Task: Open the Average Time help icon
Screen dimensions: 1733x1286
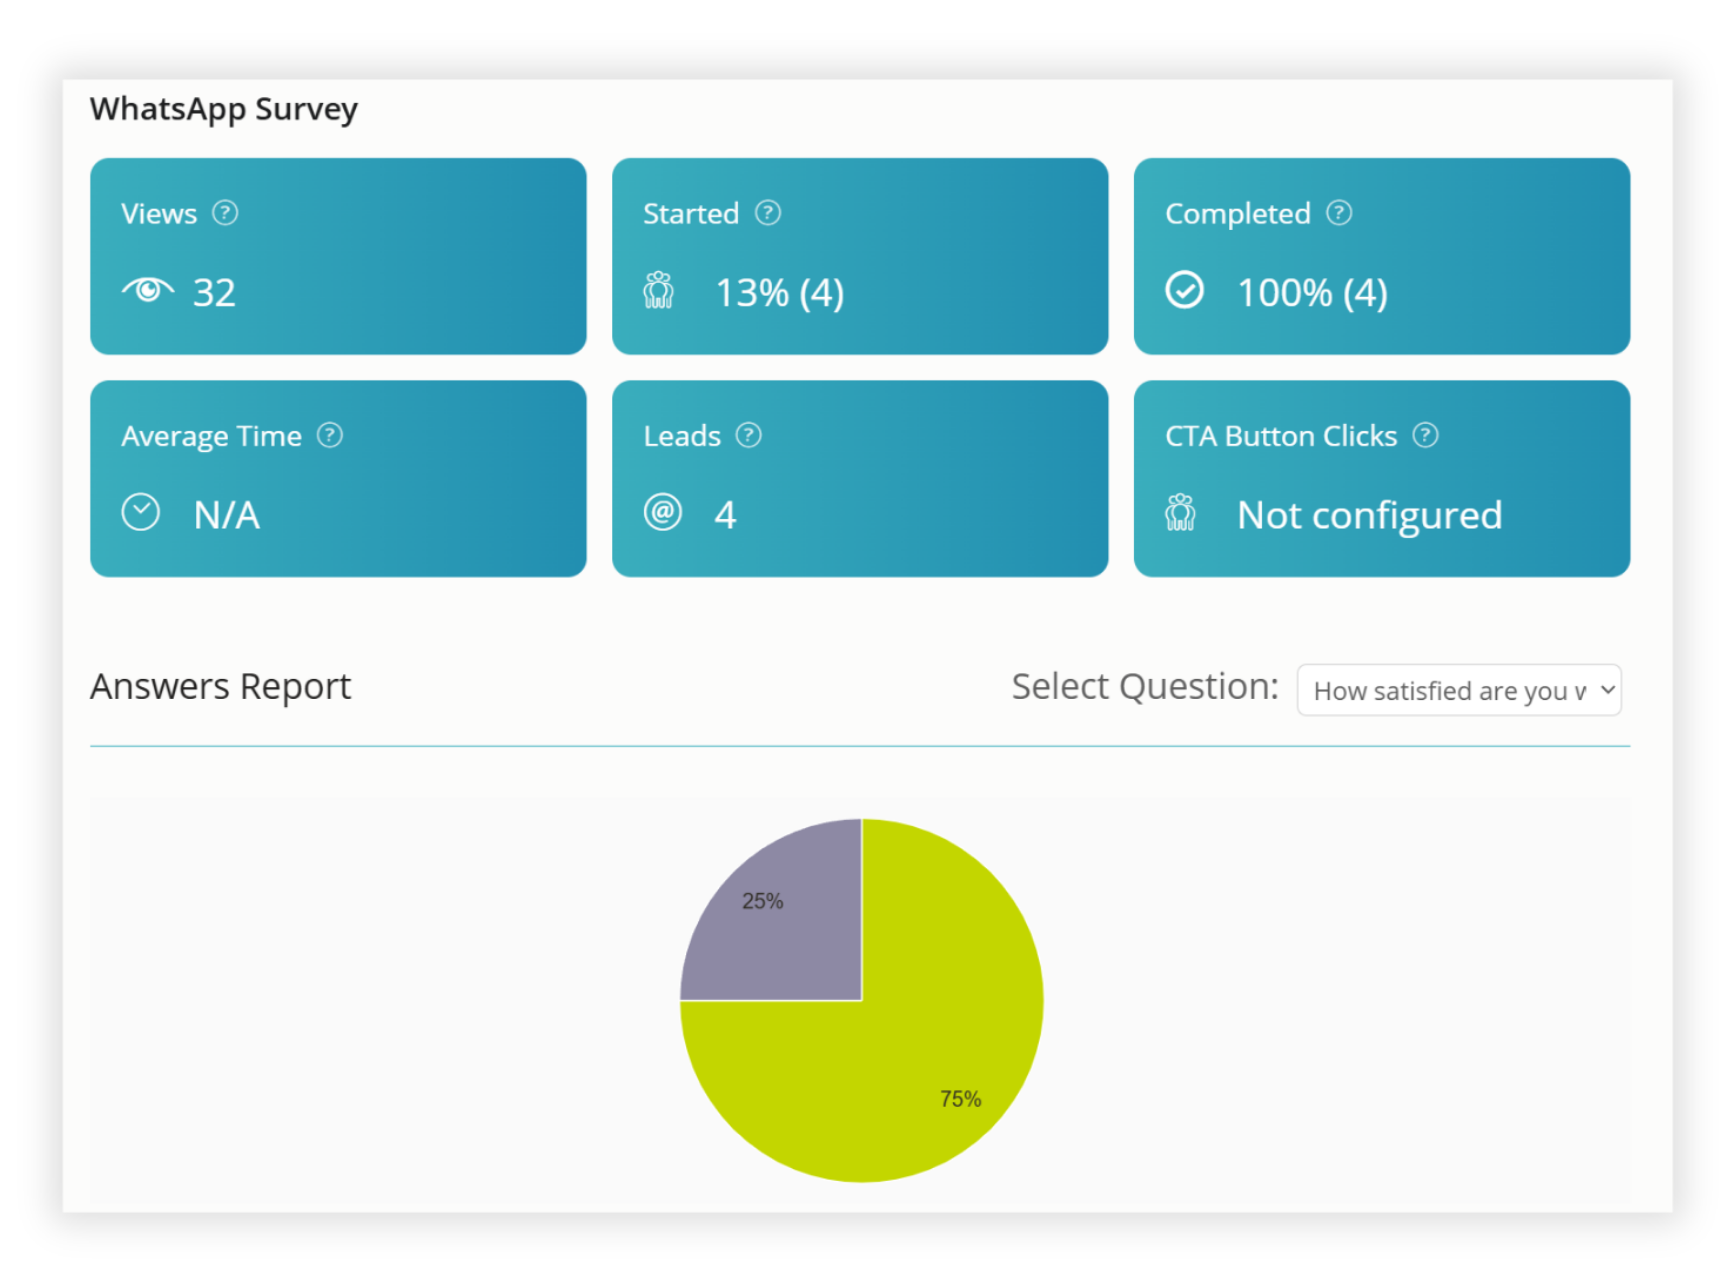Action: click(x=331, y=435)
